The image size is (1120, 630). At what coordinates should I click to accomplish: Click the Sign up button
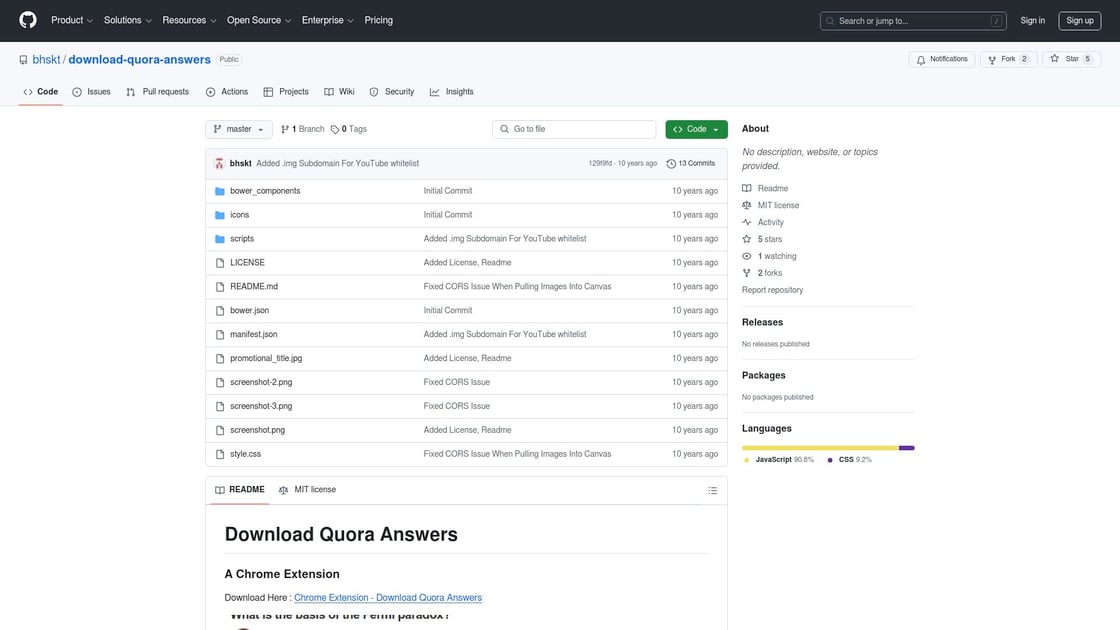point(1079,21)
